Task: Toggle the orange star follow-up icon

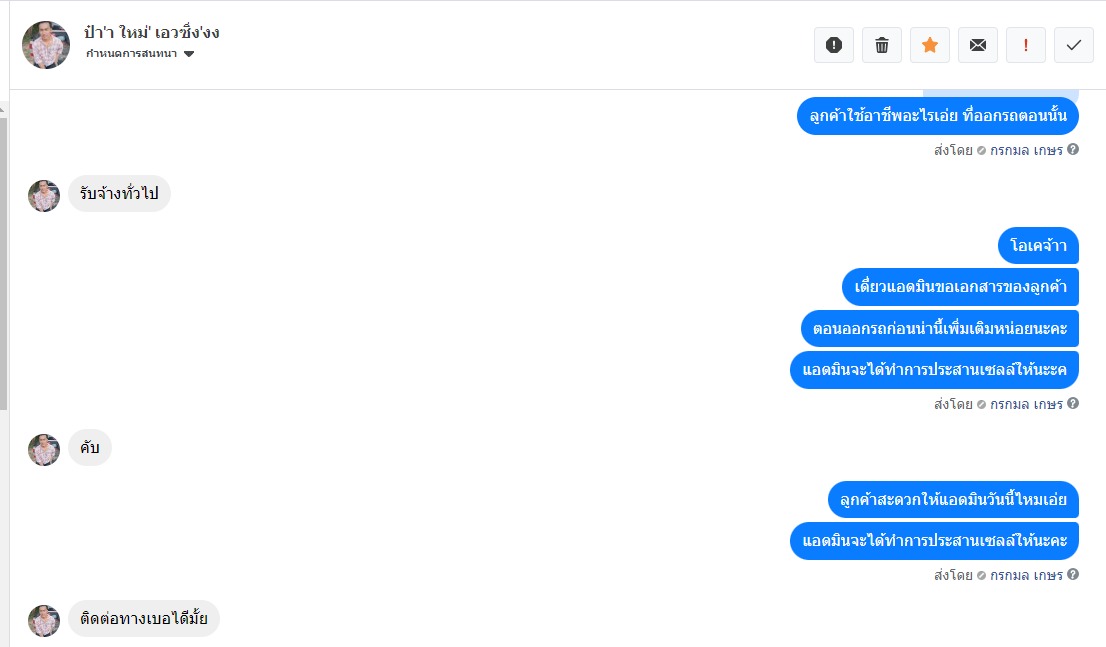Action: point(930,45)
